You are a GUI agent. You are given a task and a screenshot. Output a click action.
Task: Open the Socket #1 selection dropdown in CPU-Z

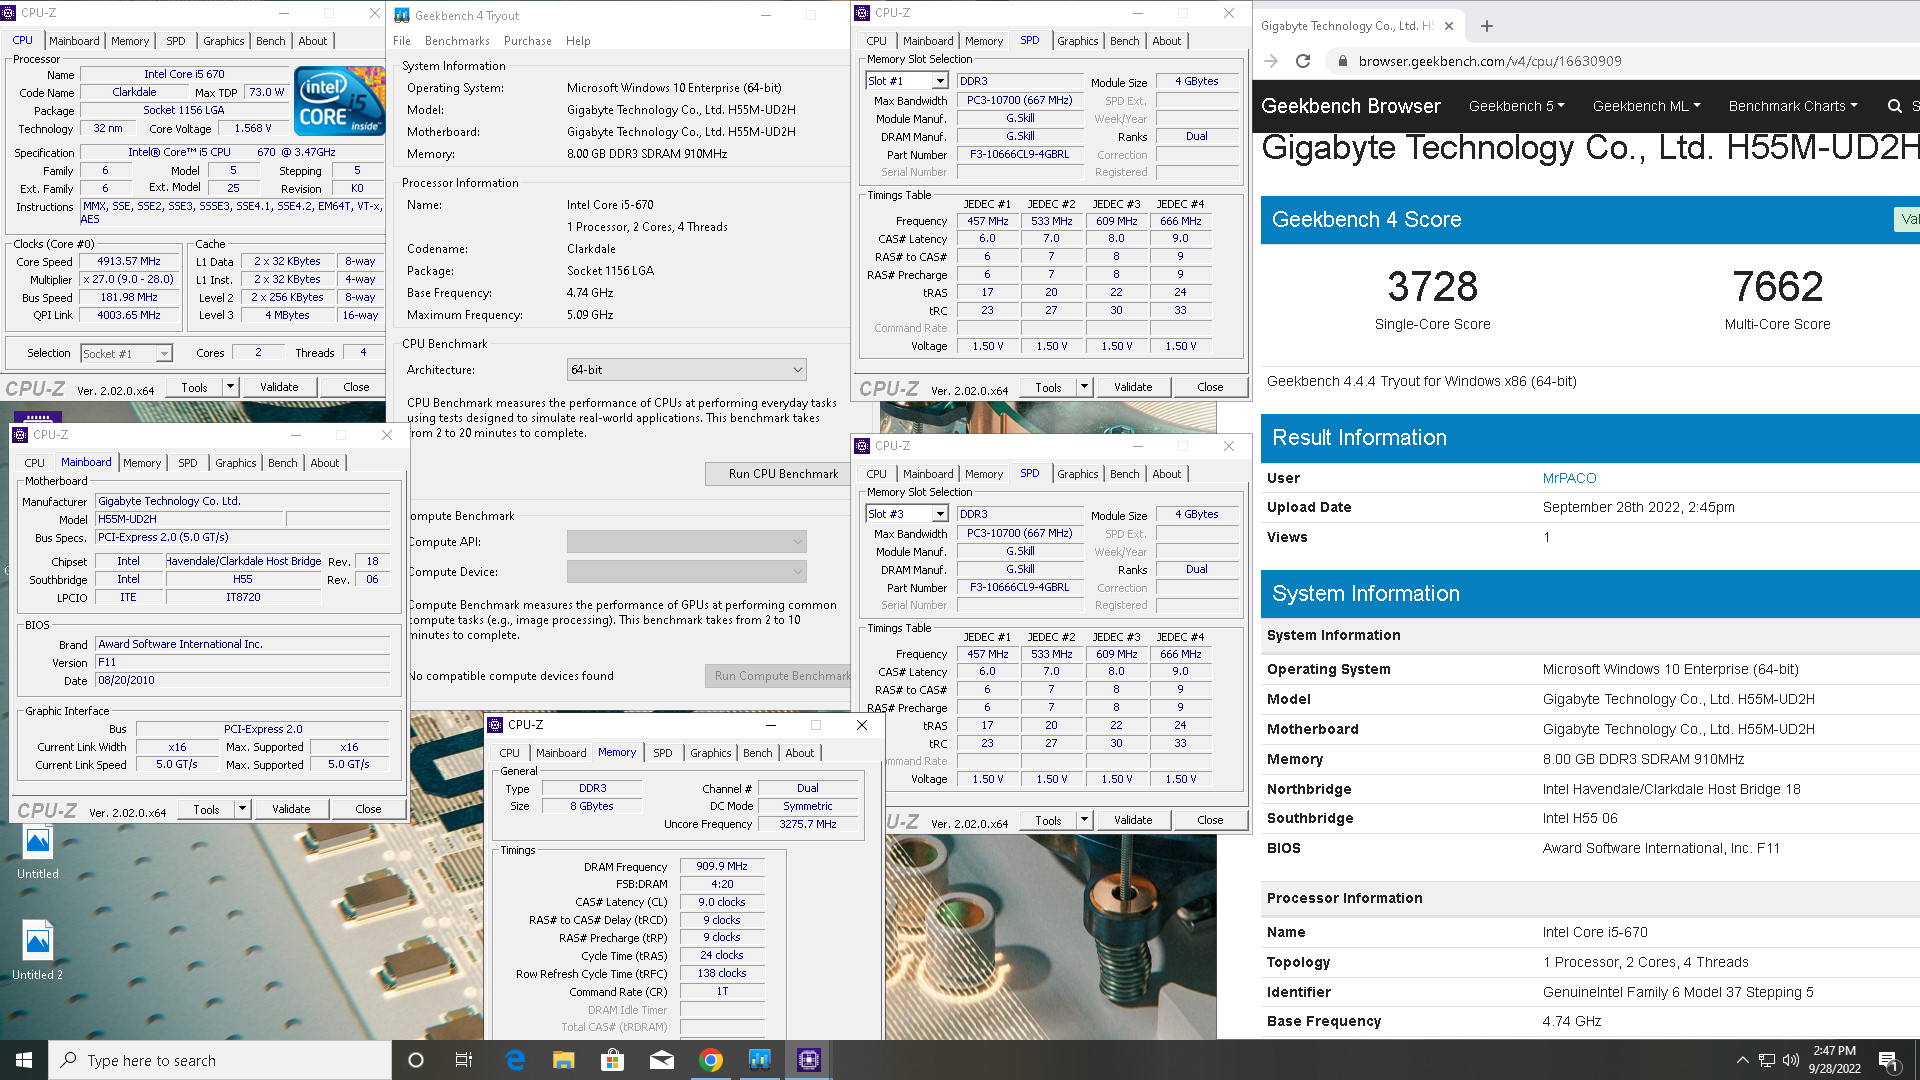[x=126, y=353]
